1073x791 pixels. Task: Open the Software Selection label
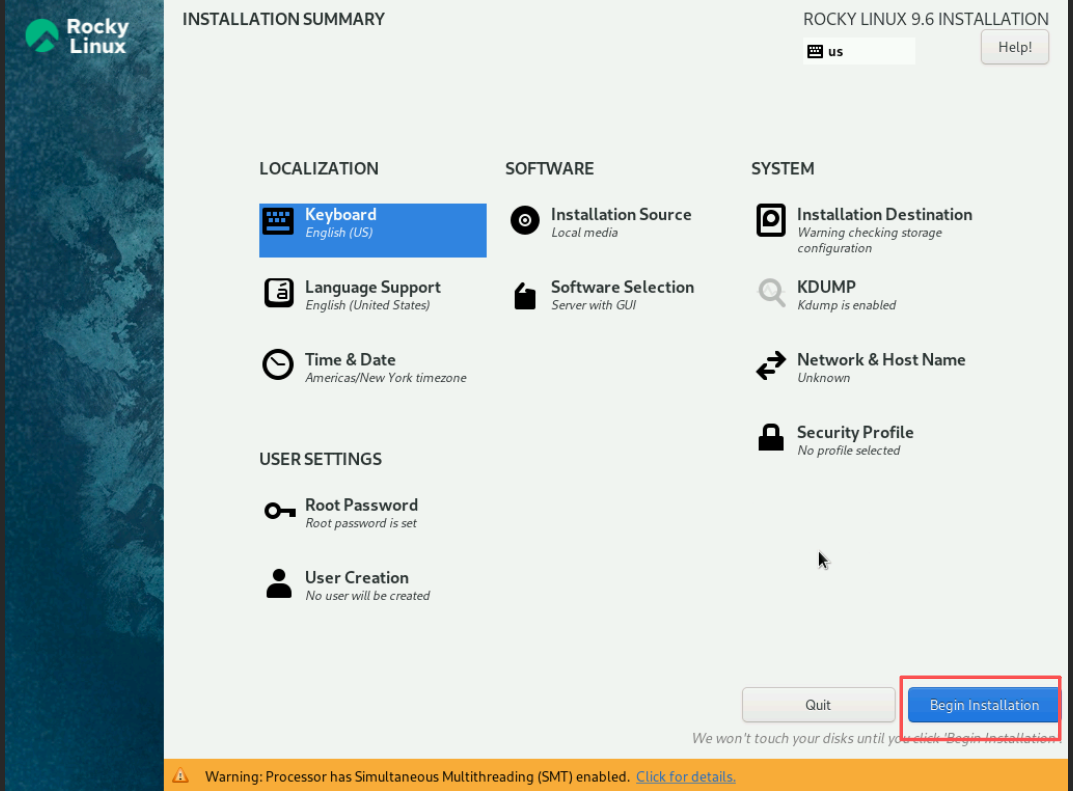tap(622, 287)
